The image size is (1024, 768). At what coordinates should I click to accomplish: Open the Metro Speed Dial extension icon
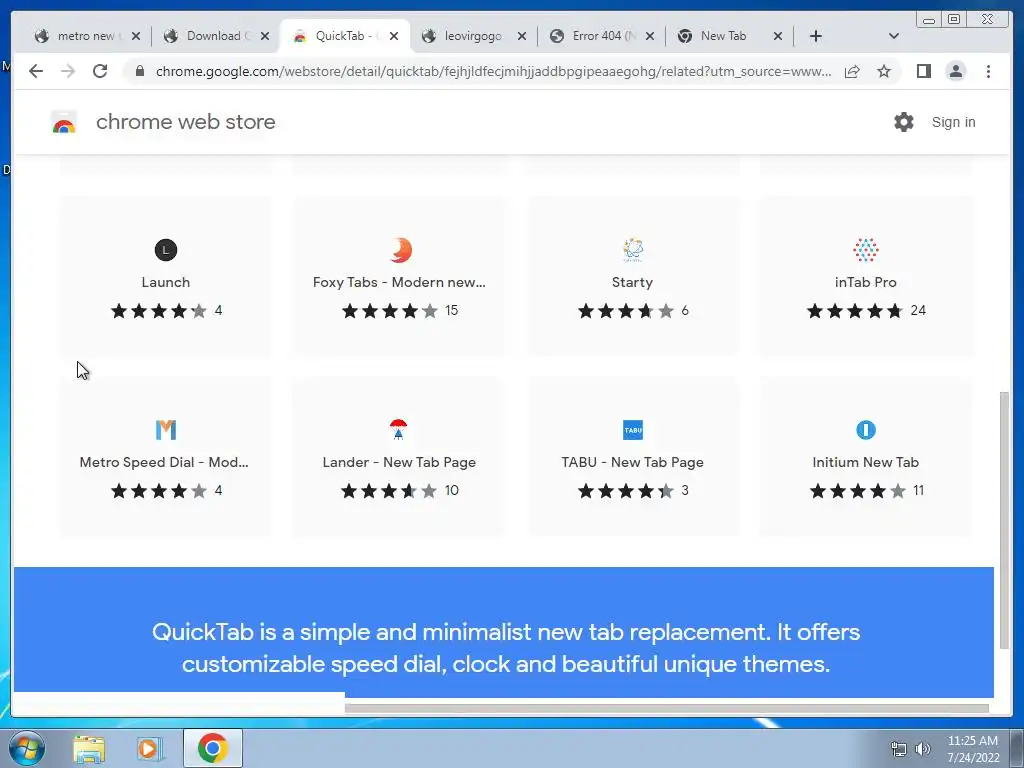click(x=166, y=430)
